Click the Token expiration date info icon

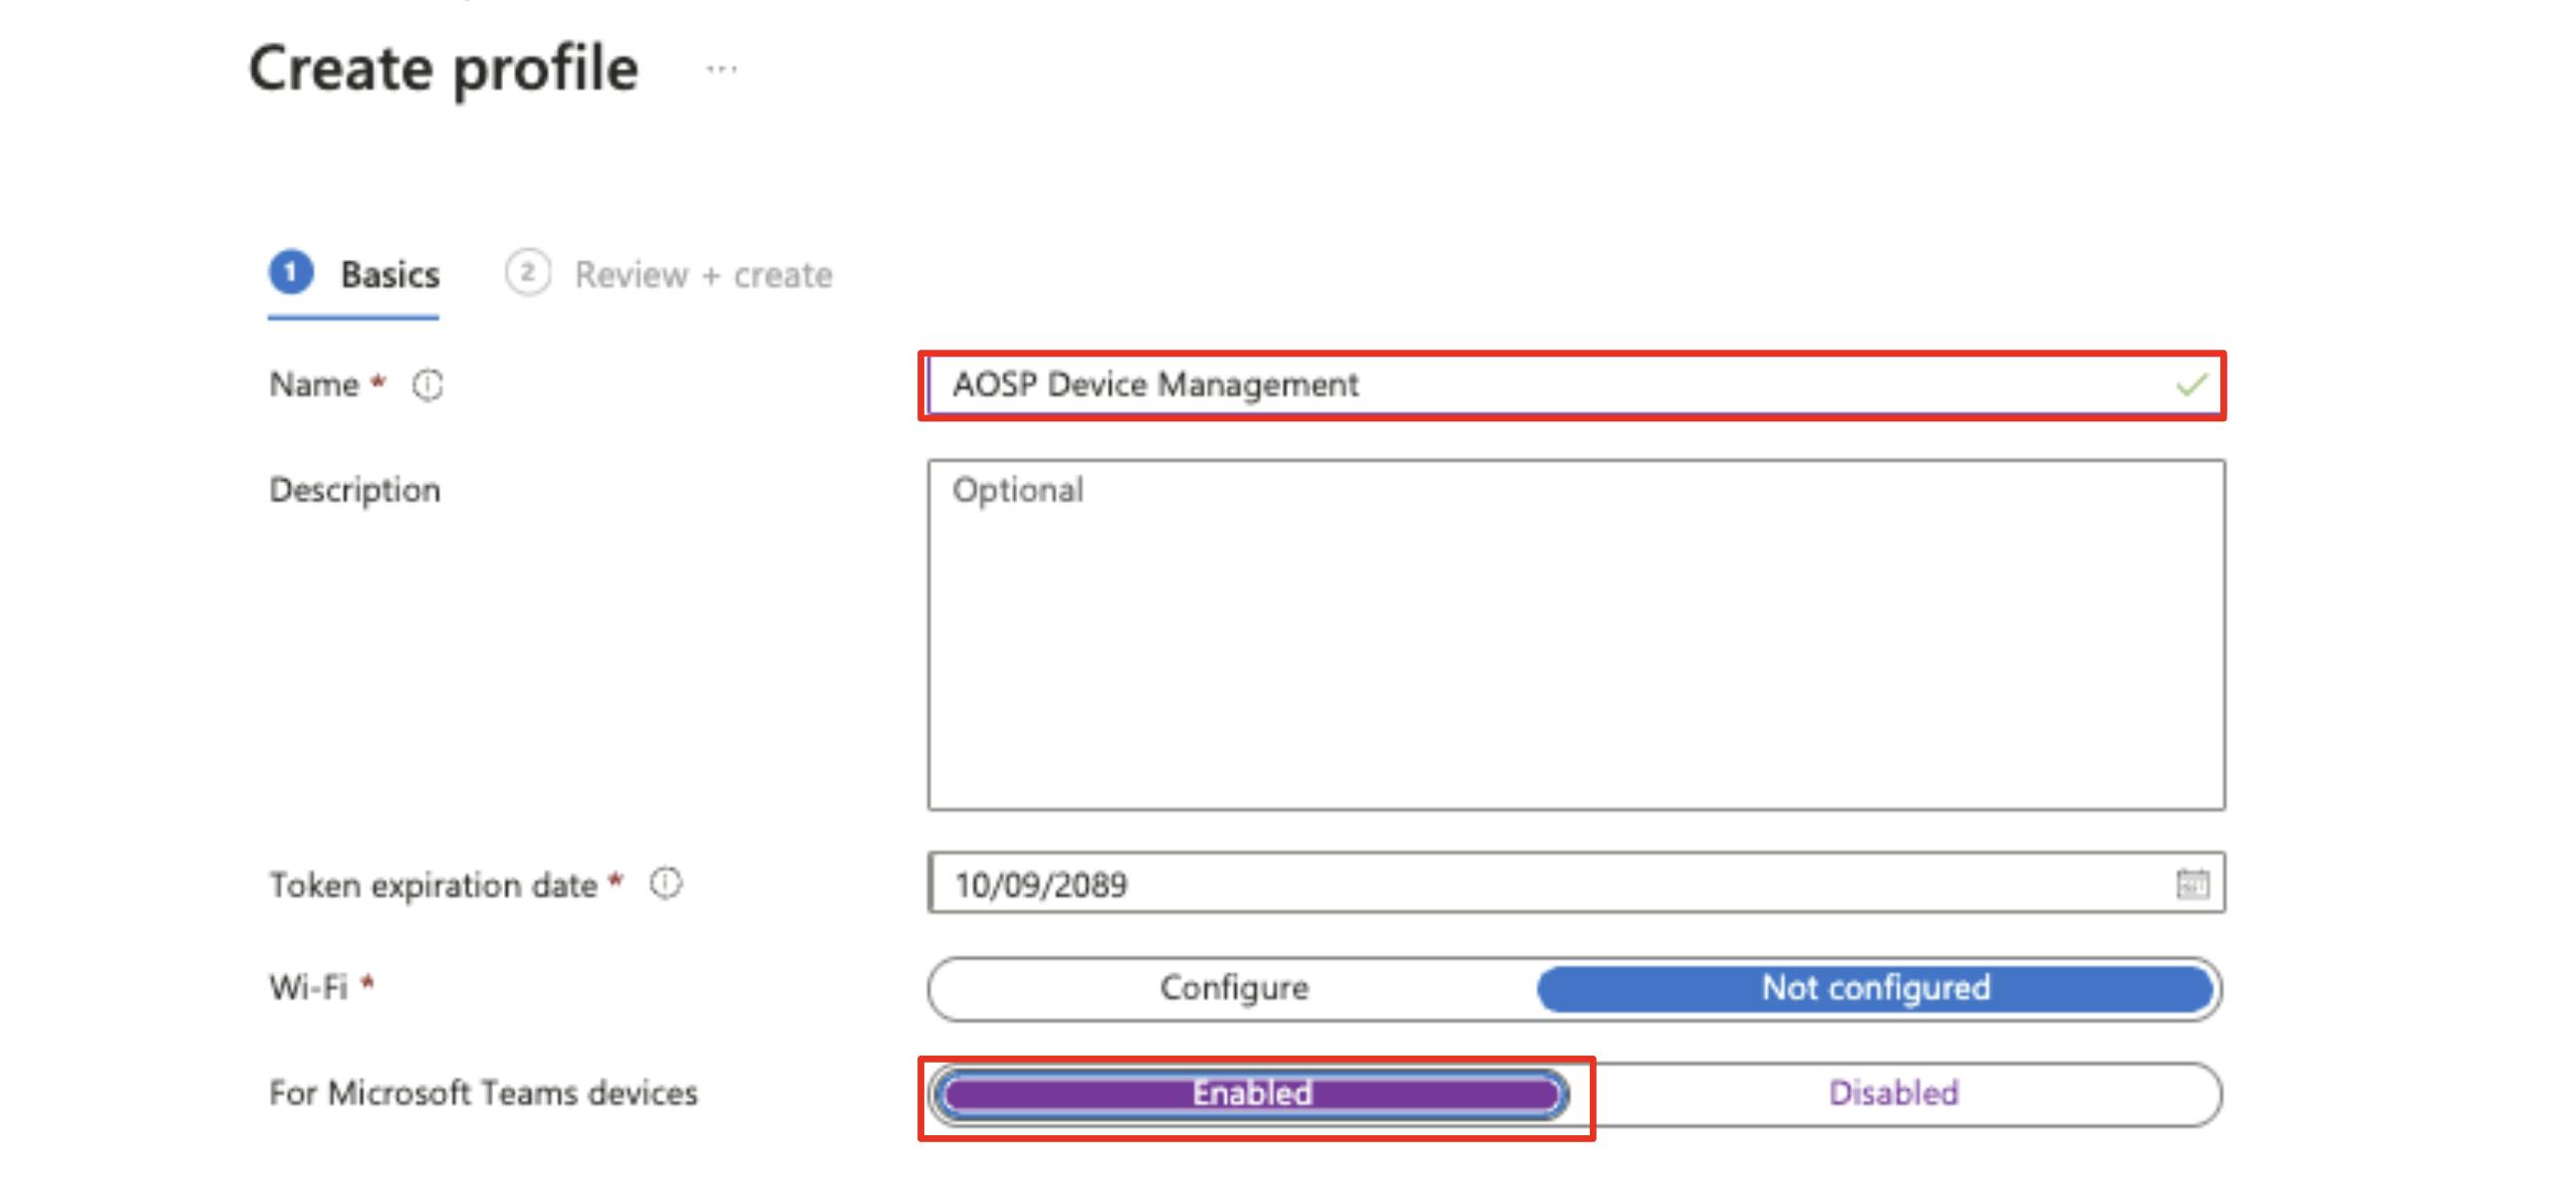(666, 884)
